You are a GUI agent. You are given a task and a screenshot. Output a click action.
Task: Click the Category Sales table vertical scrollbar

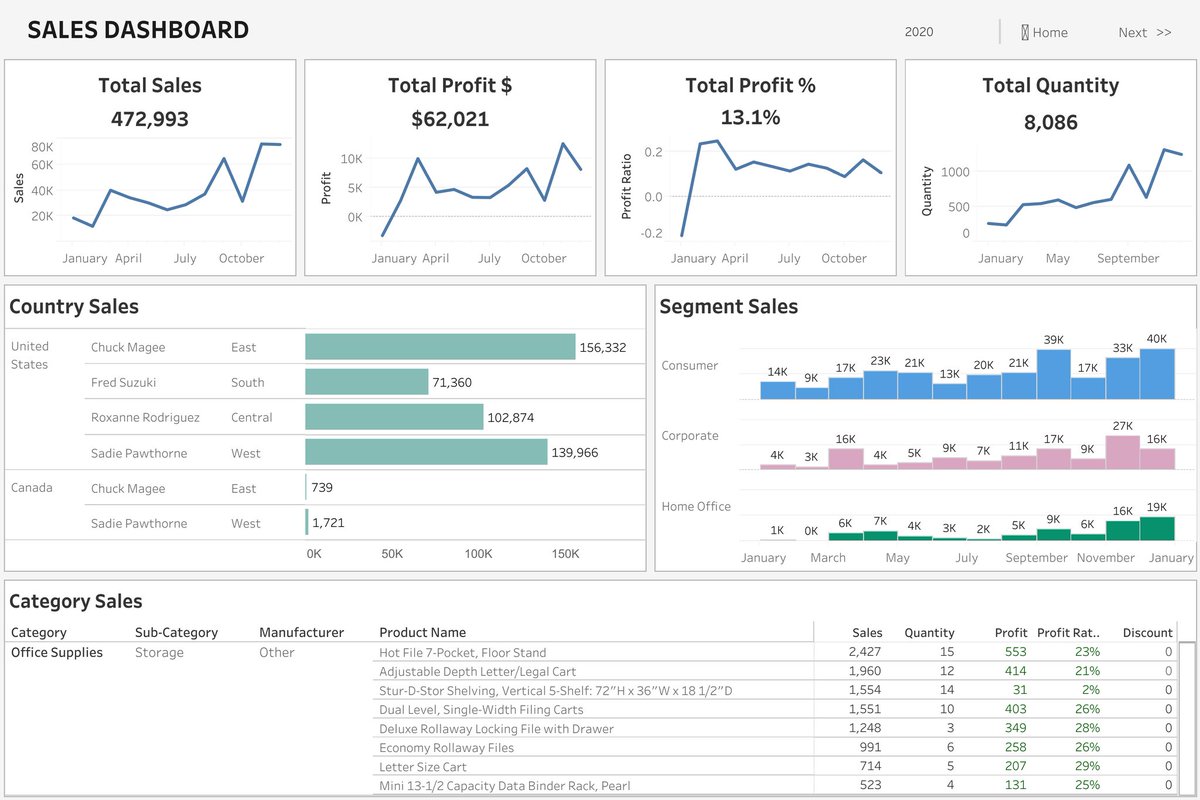coord(1187,718)
